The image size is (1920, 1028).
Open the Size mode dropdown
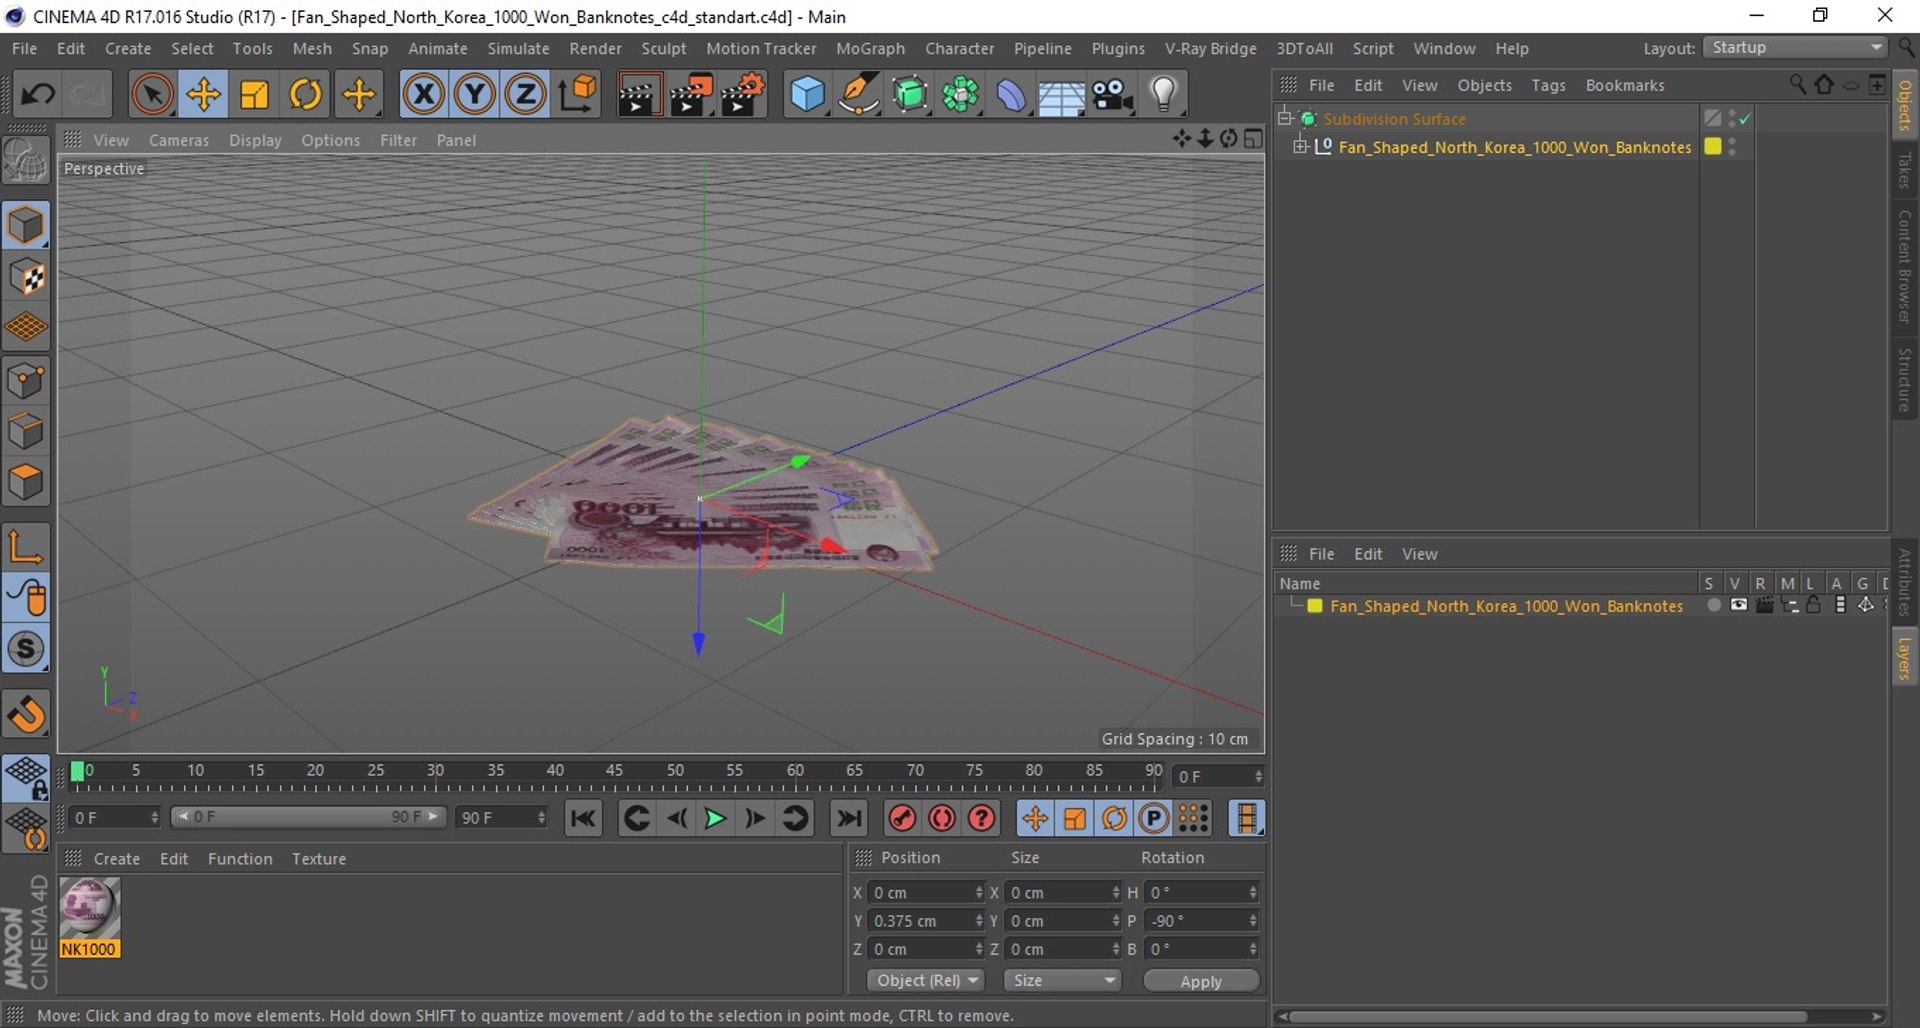point(1061,981)
